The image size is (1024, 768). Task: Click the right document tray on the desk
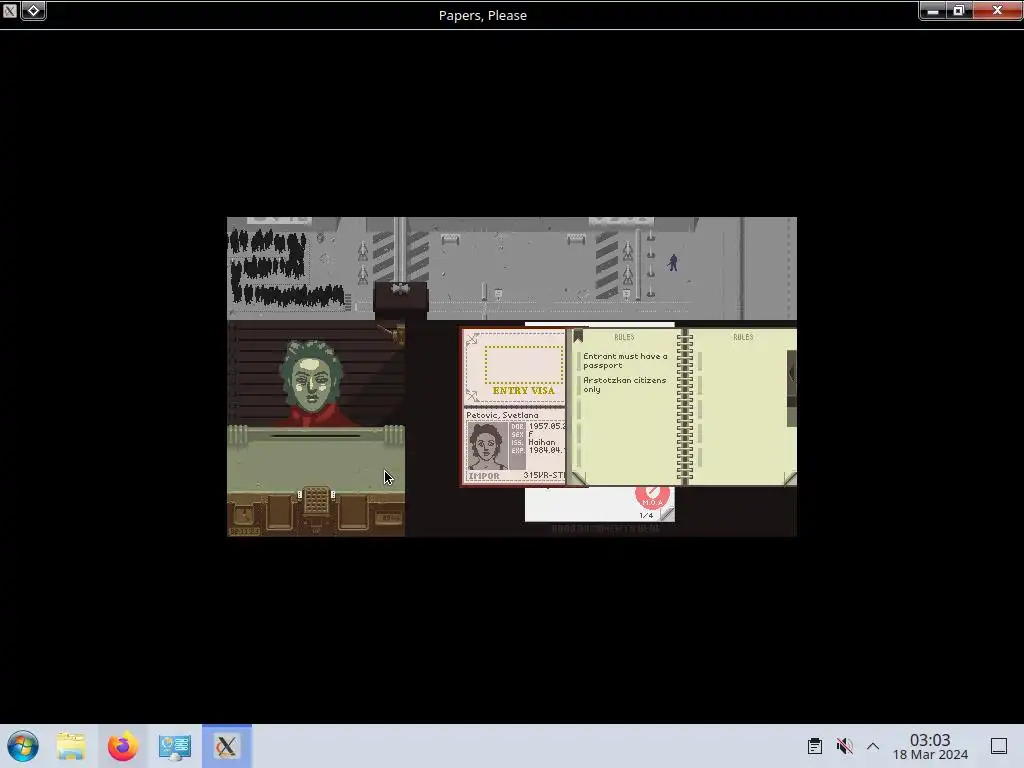point(353,512)
